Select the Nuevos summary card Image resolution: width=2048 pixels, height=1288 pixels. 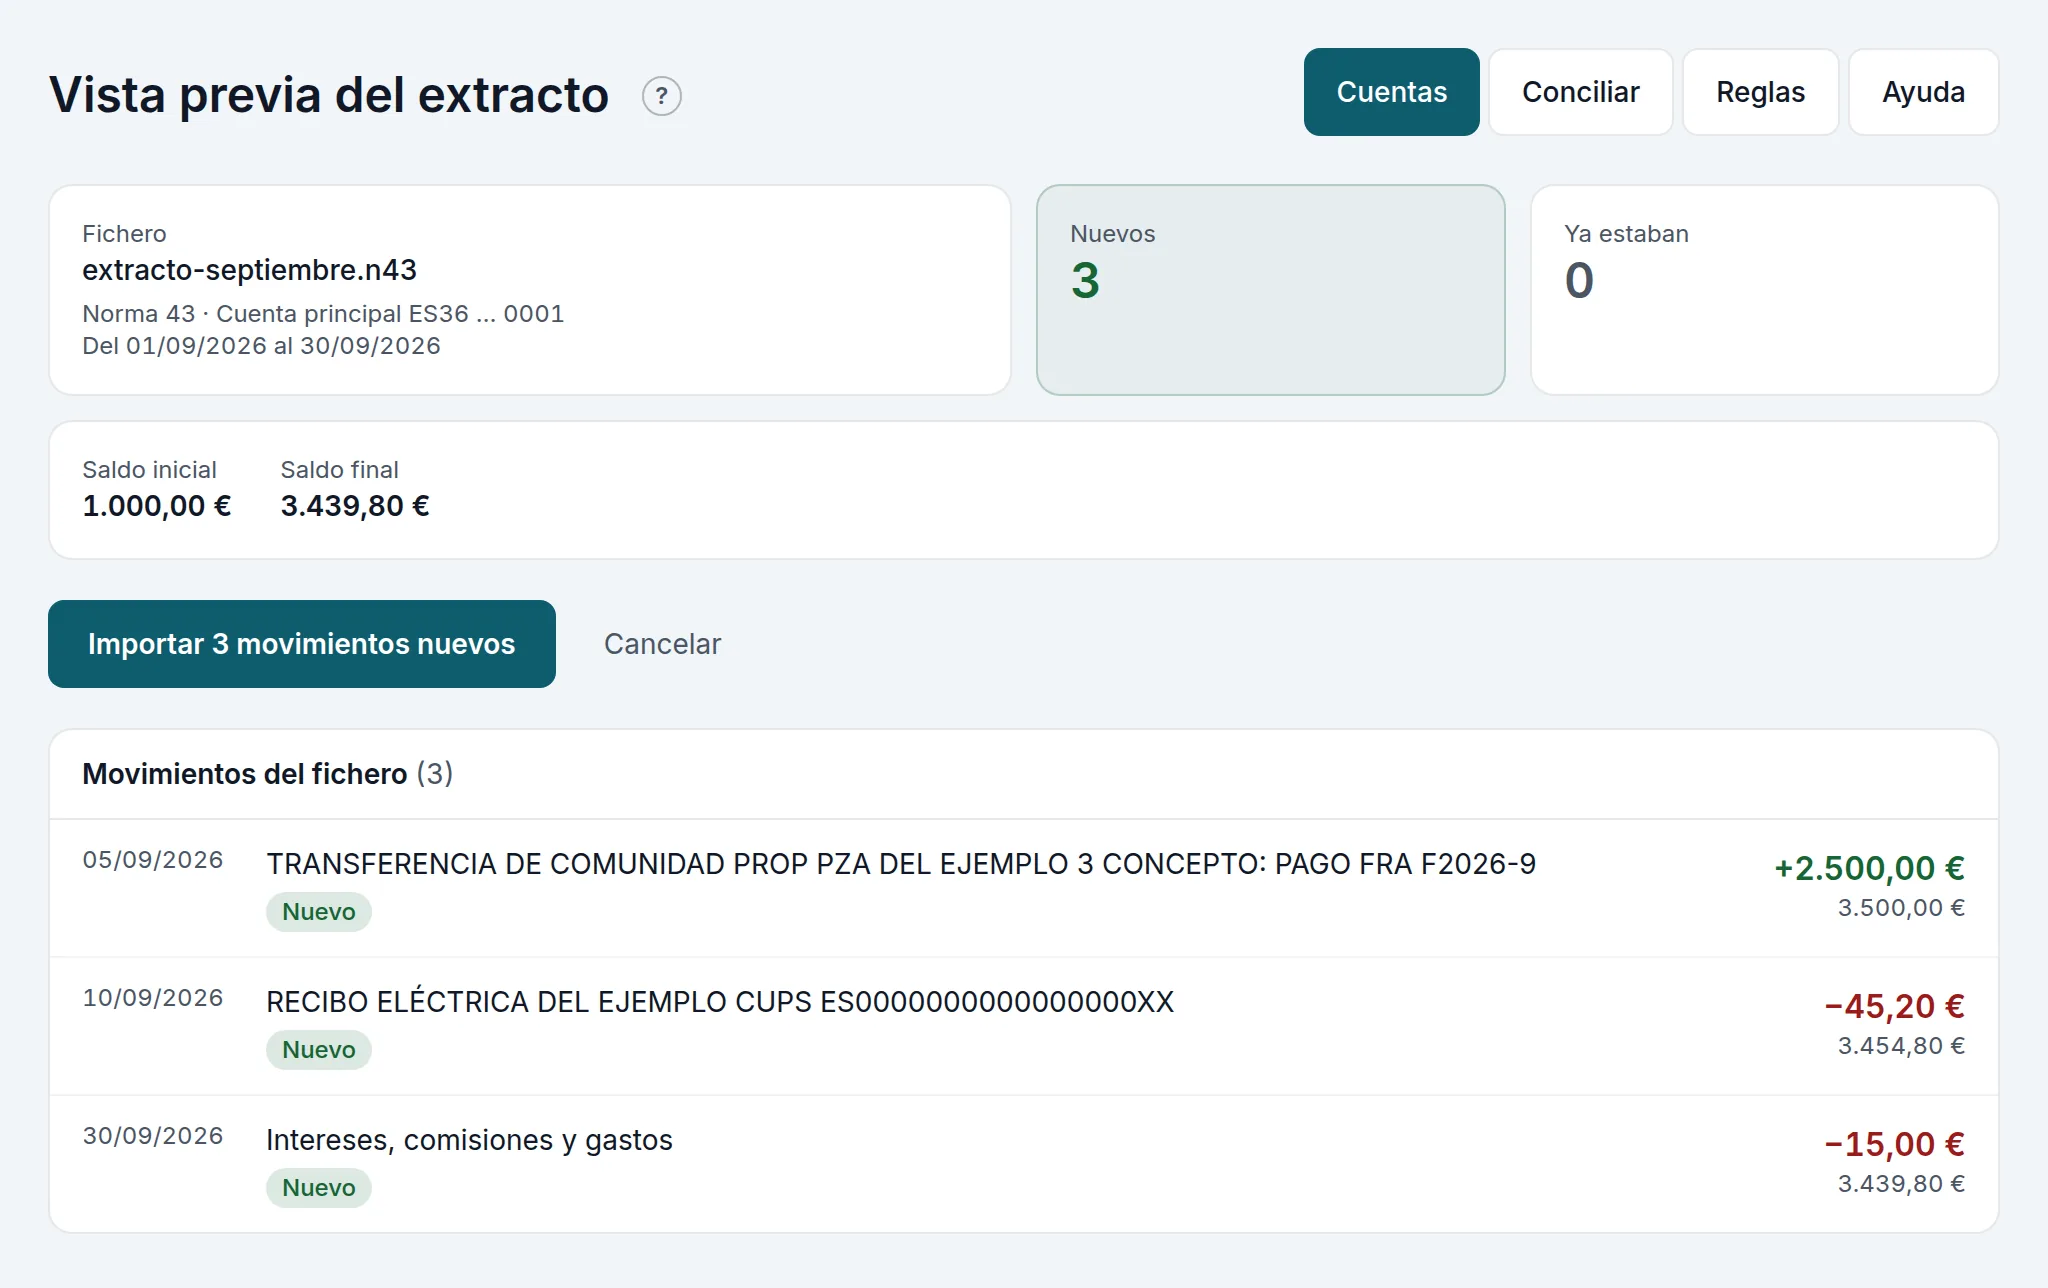pyautogui.click(x=1270, y=290)
